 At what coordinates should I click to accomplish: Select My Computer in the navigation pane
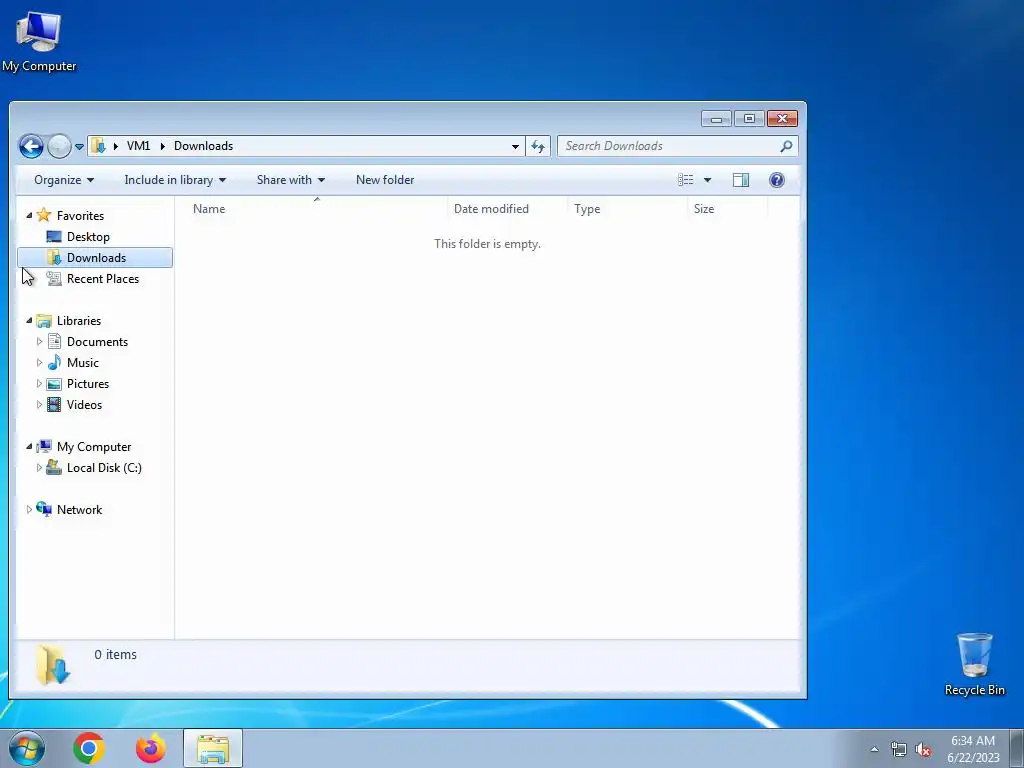pyautogui.click(x=93, y=447)
